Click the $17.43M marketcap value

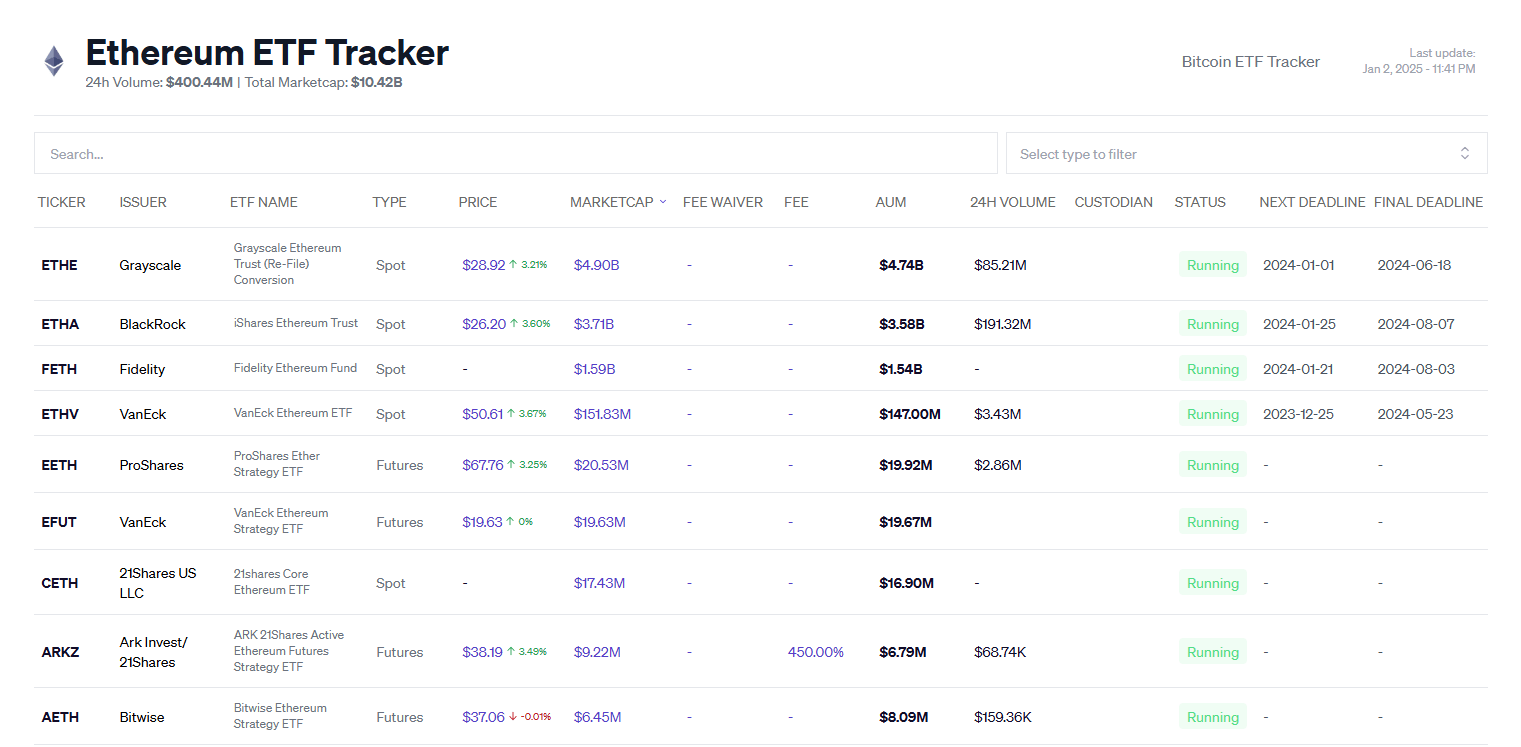pyautogui.click(x=600, y=583)
